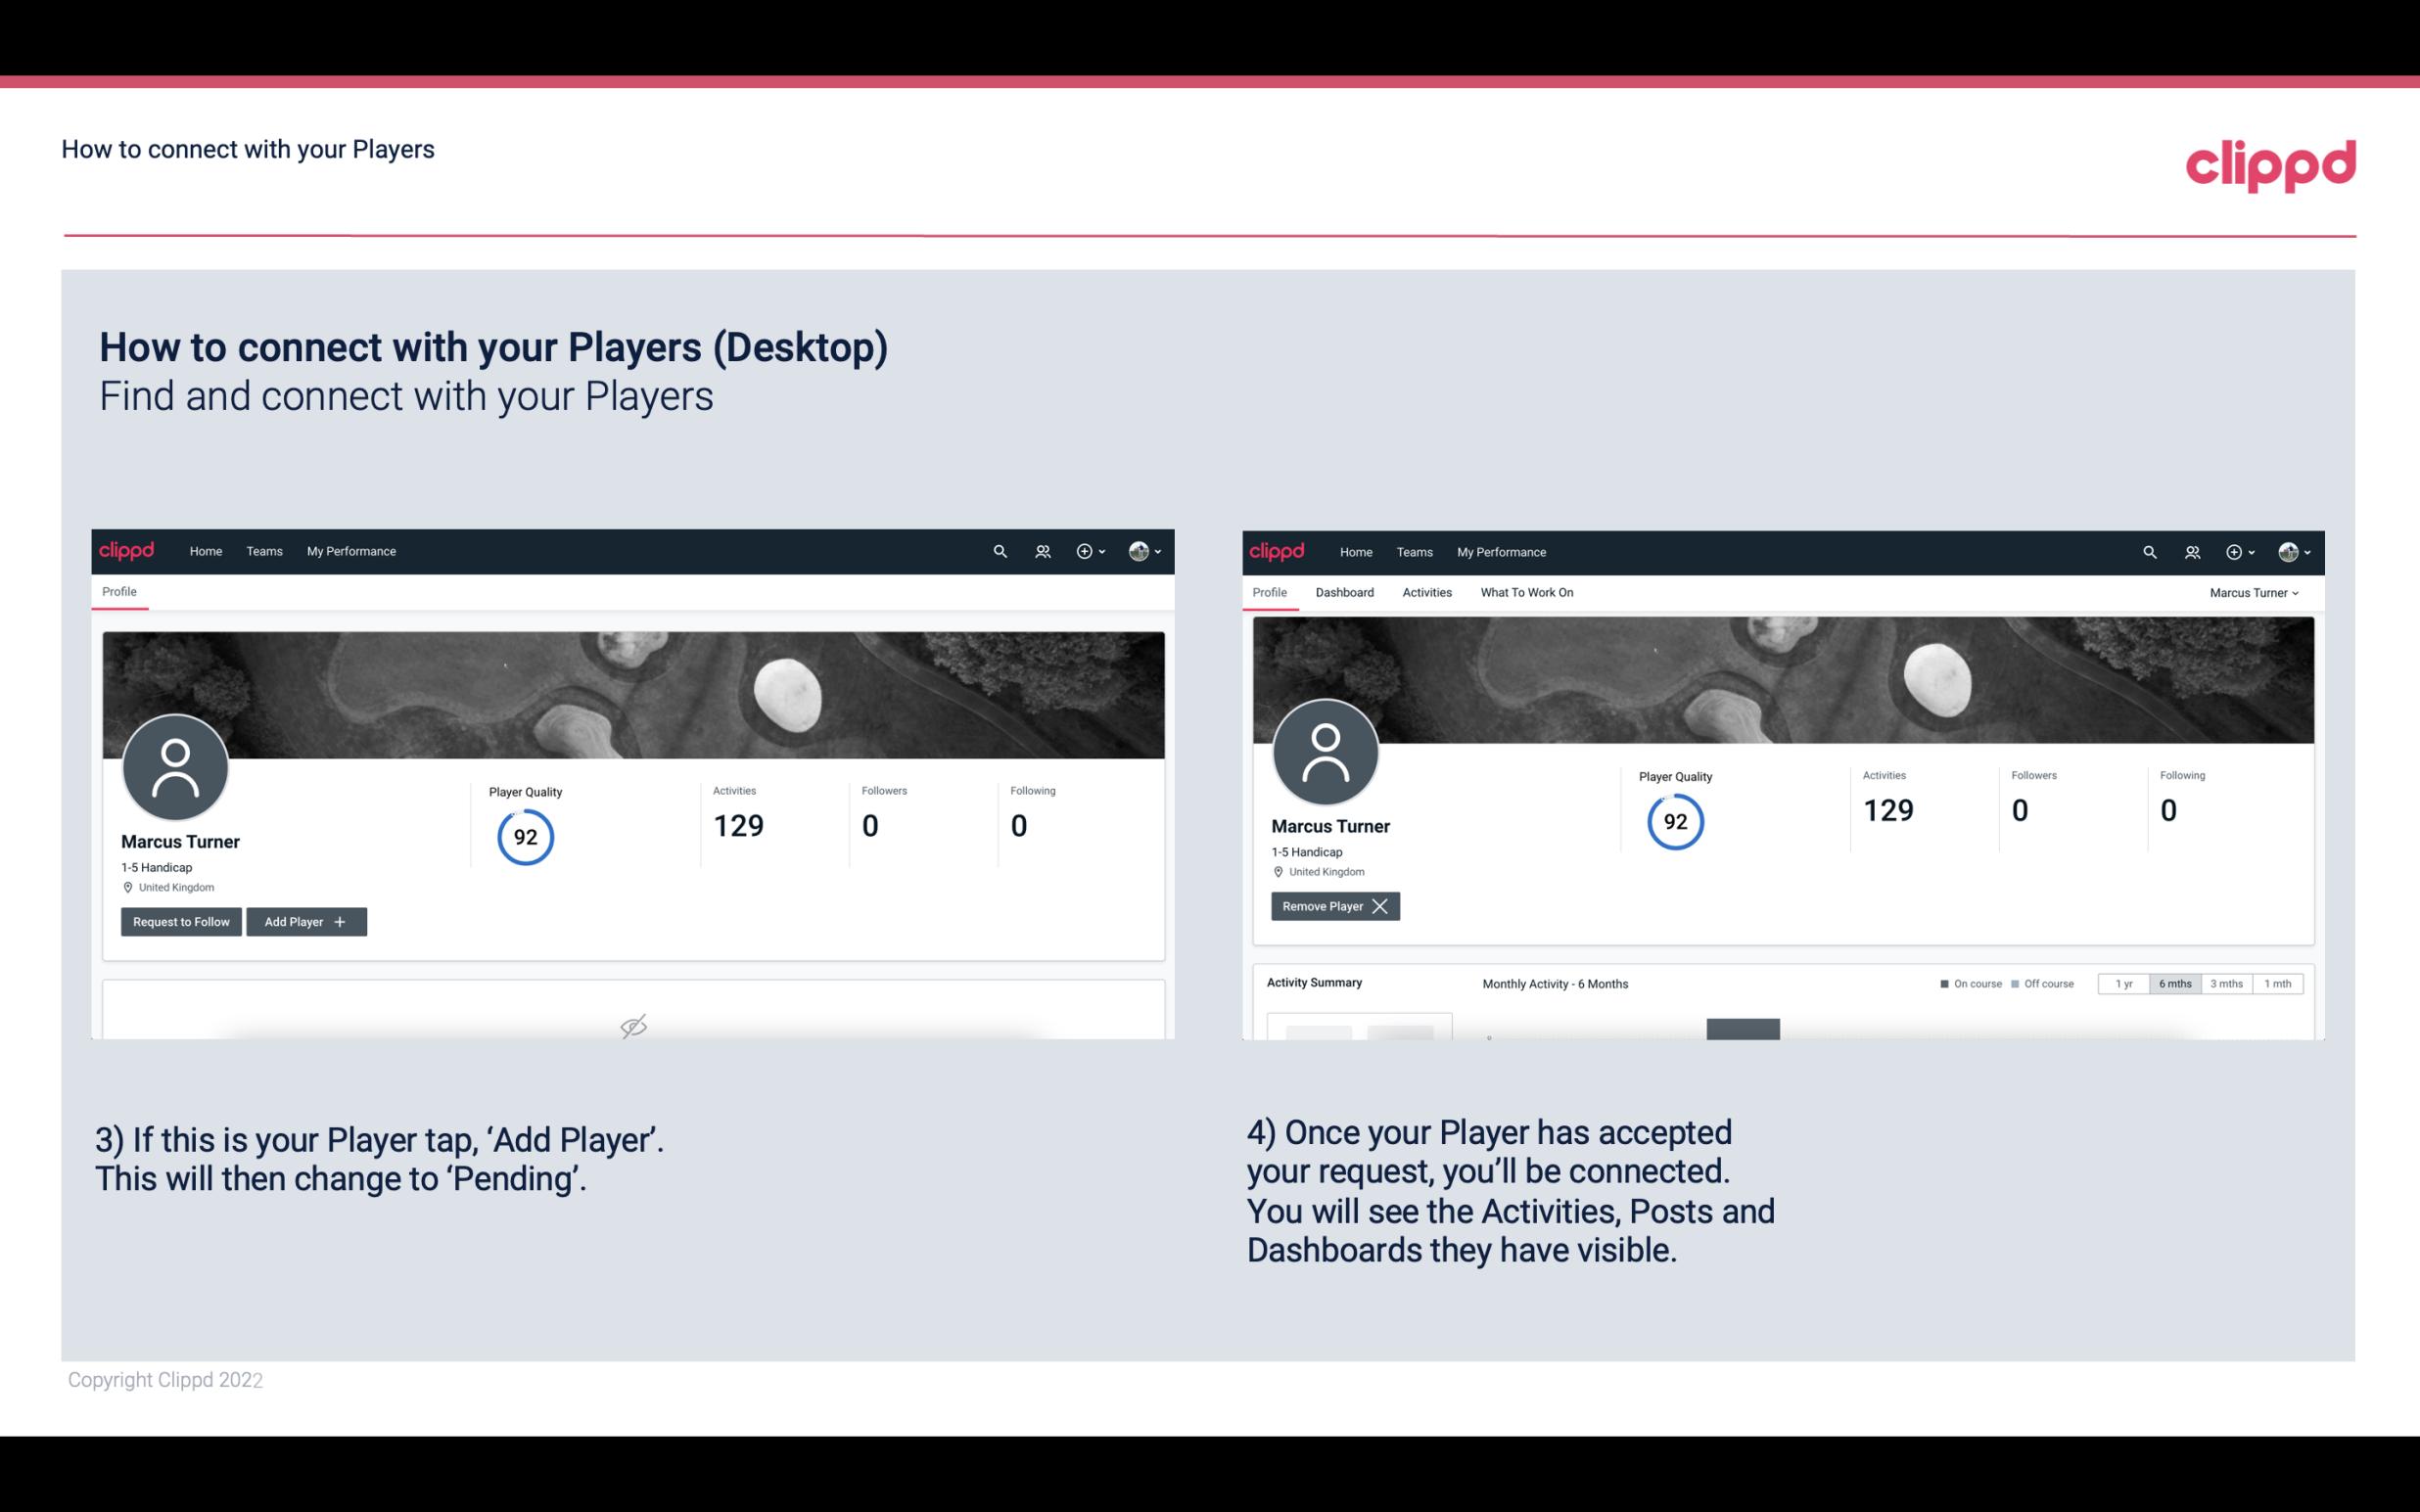This screenshot has height=1512, width=2420.
Task: Click the 'Request to Follow' button on profile
Action: coord(179,922)
